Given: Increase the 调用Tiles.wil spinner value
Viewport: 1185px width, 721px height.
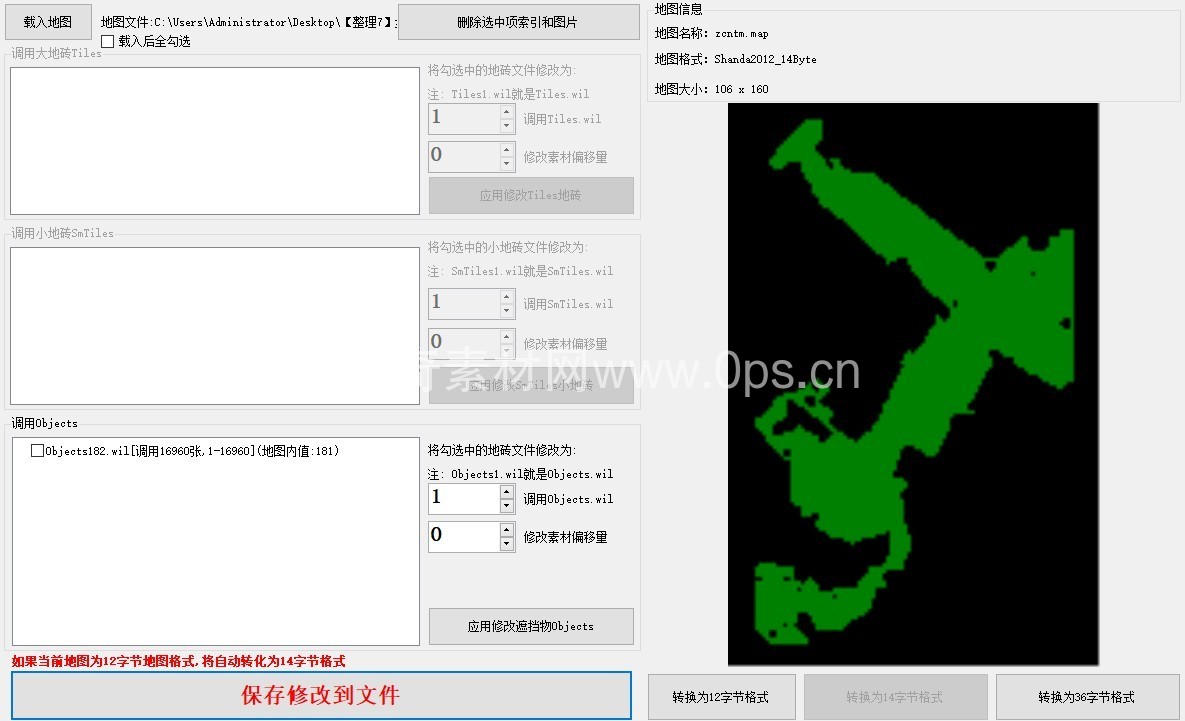Looking at the screenshot, I should tap(507, 112).
